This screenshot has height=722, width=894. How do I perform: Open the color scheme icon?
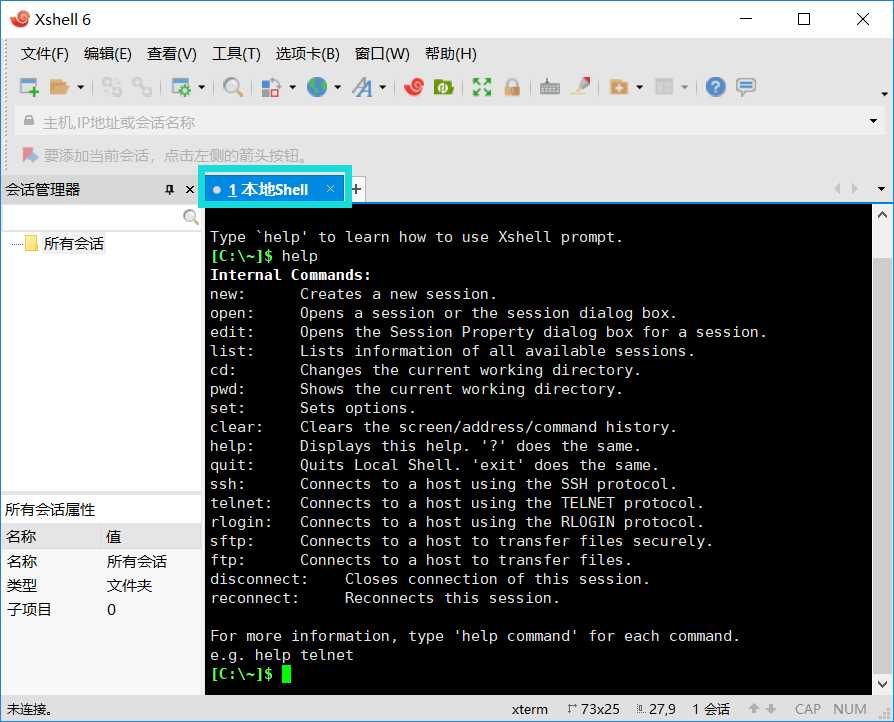click(271, 87)
